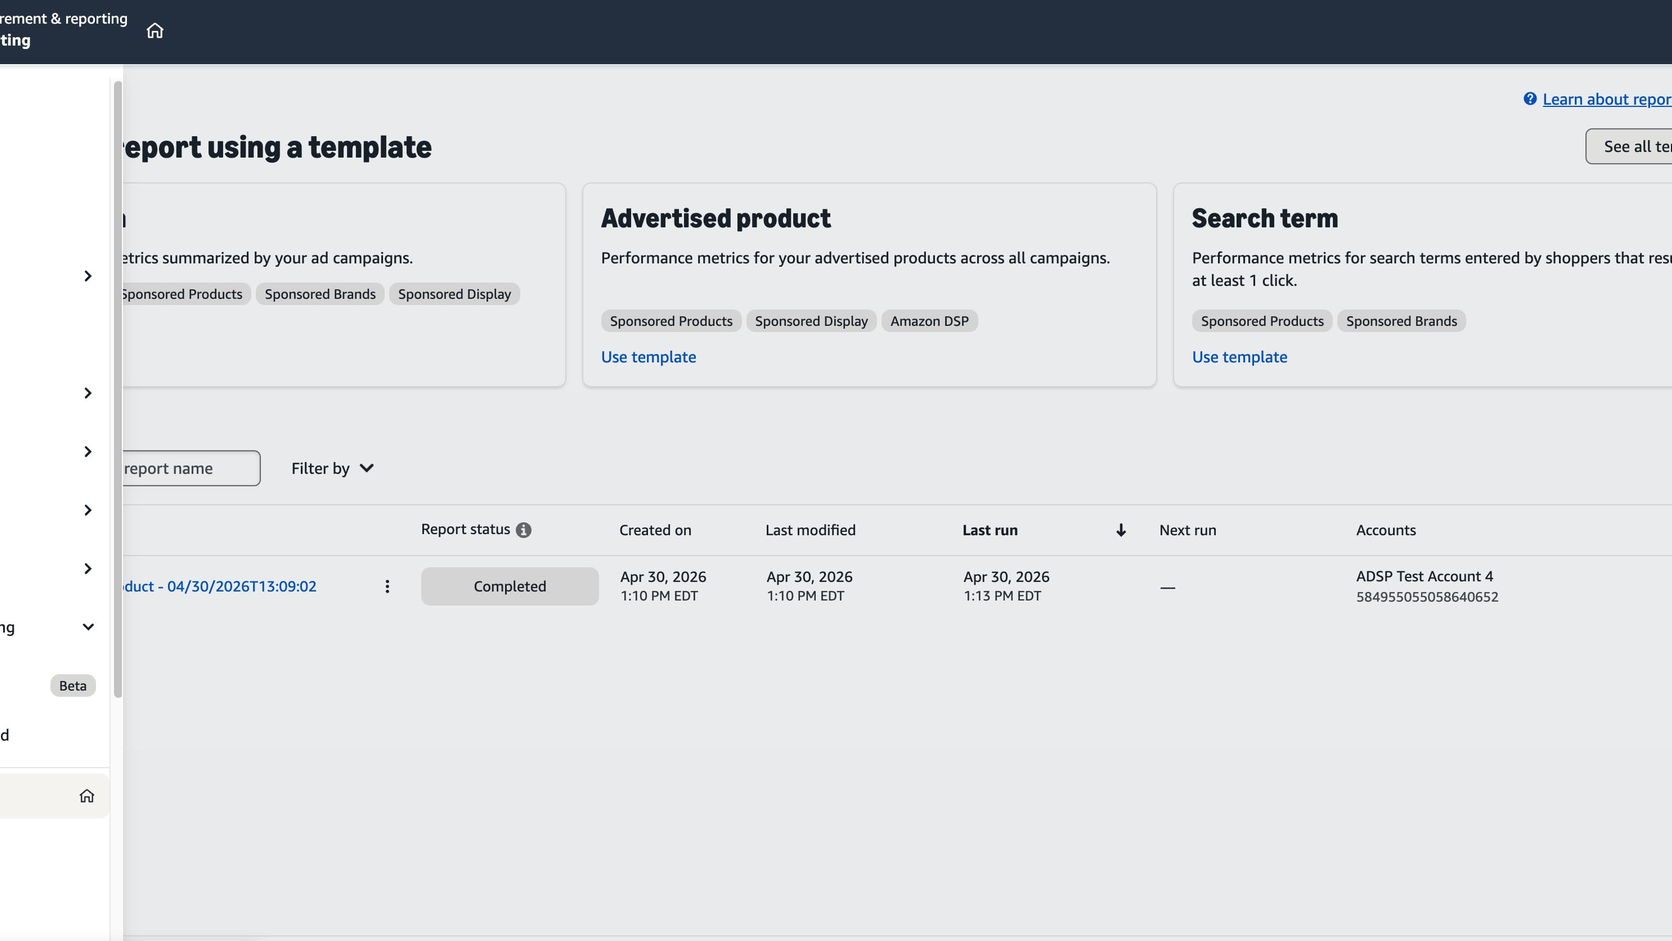Sort by Next run column header

click(x=1188, y=530)
